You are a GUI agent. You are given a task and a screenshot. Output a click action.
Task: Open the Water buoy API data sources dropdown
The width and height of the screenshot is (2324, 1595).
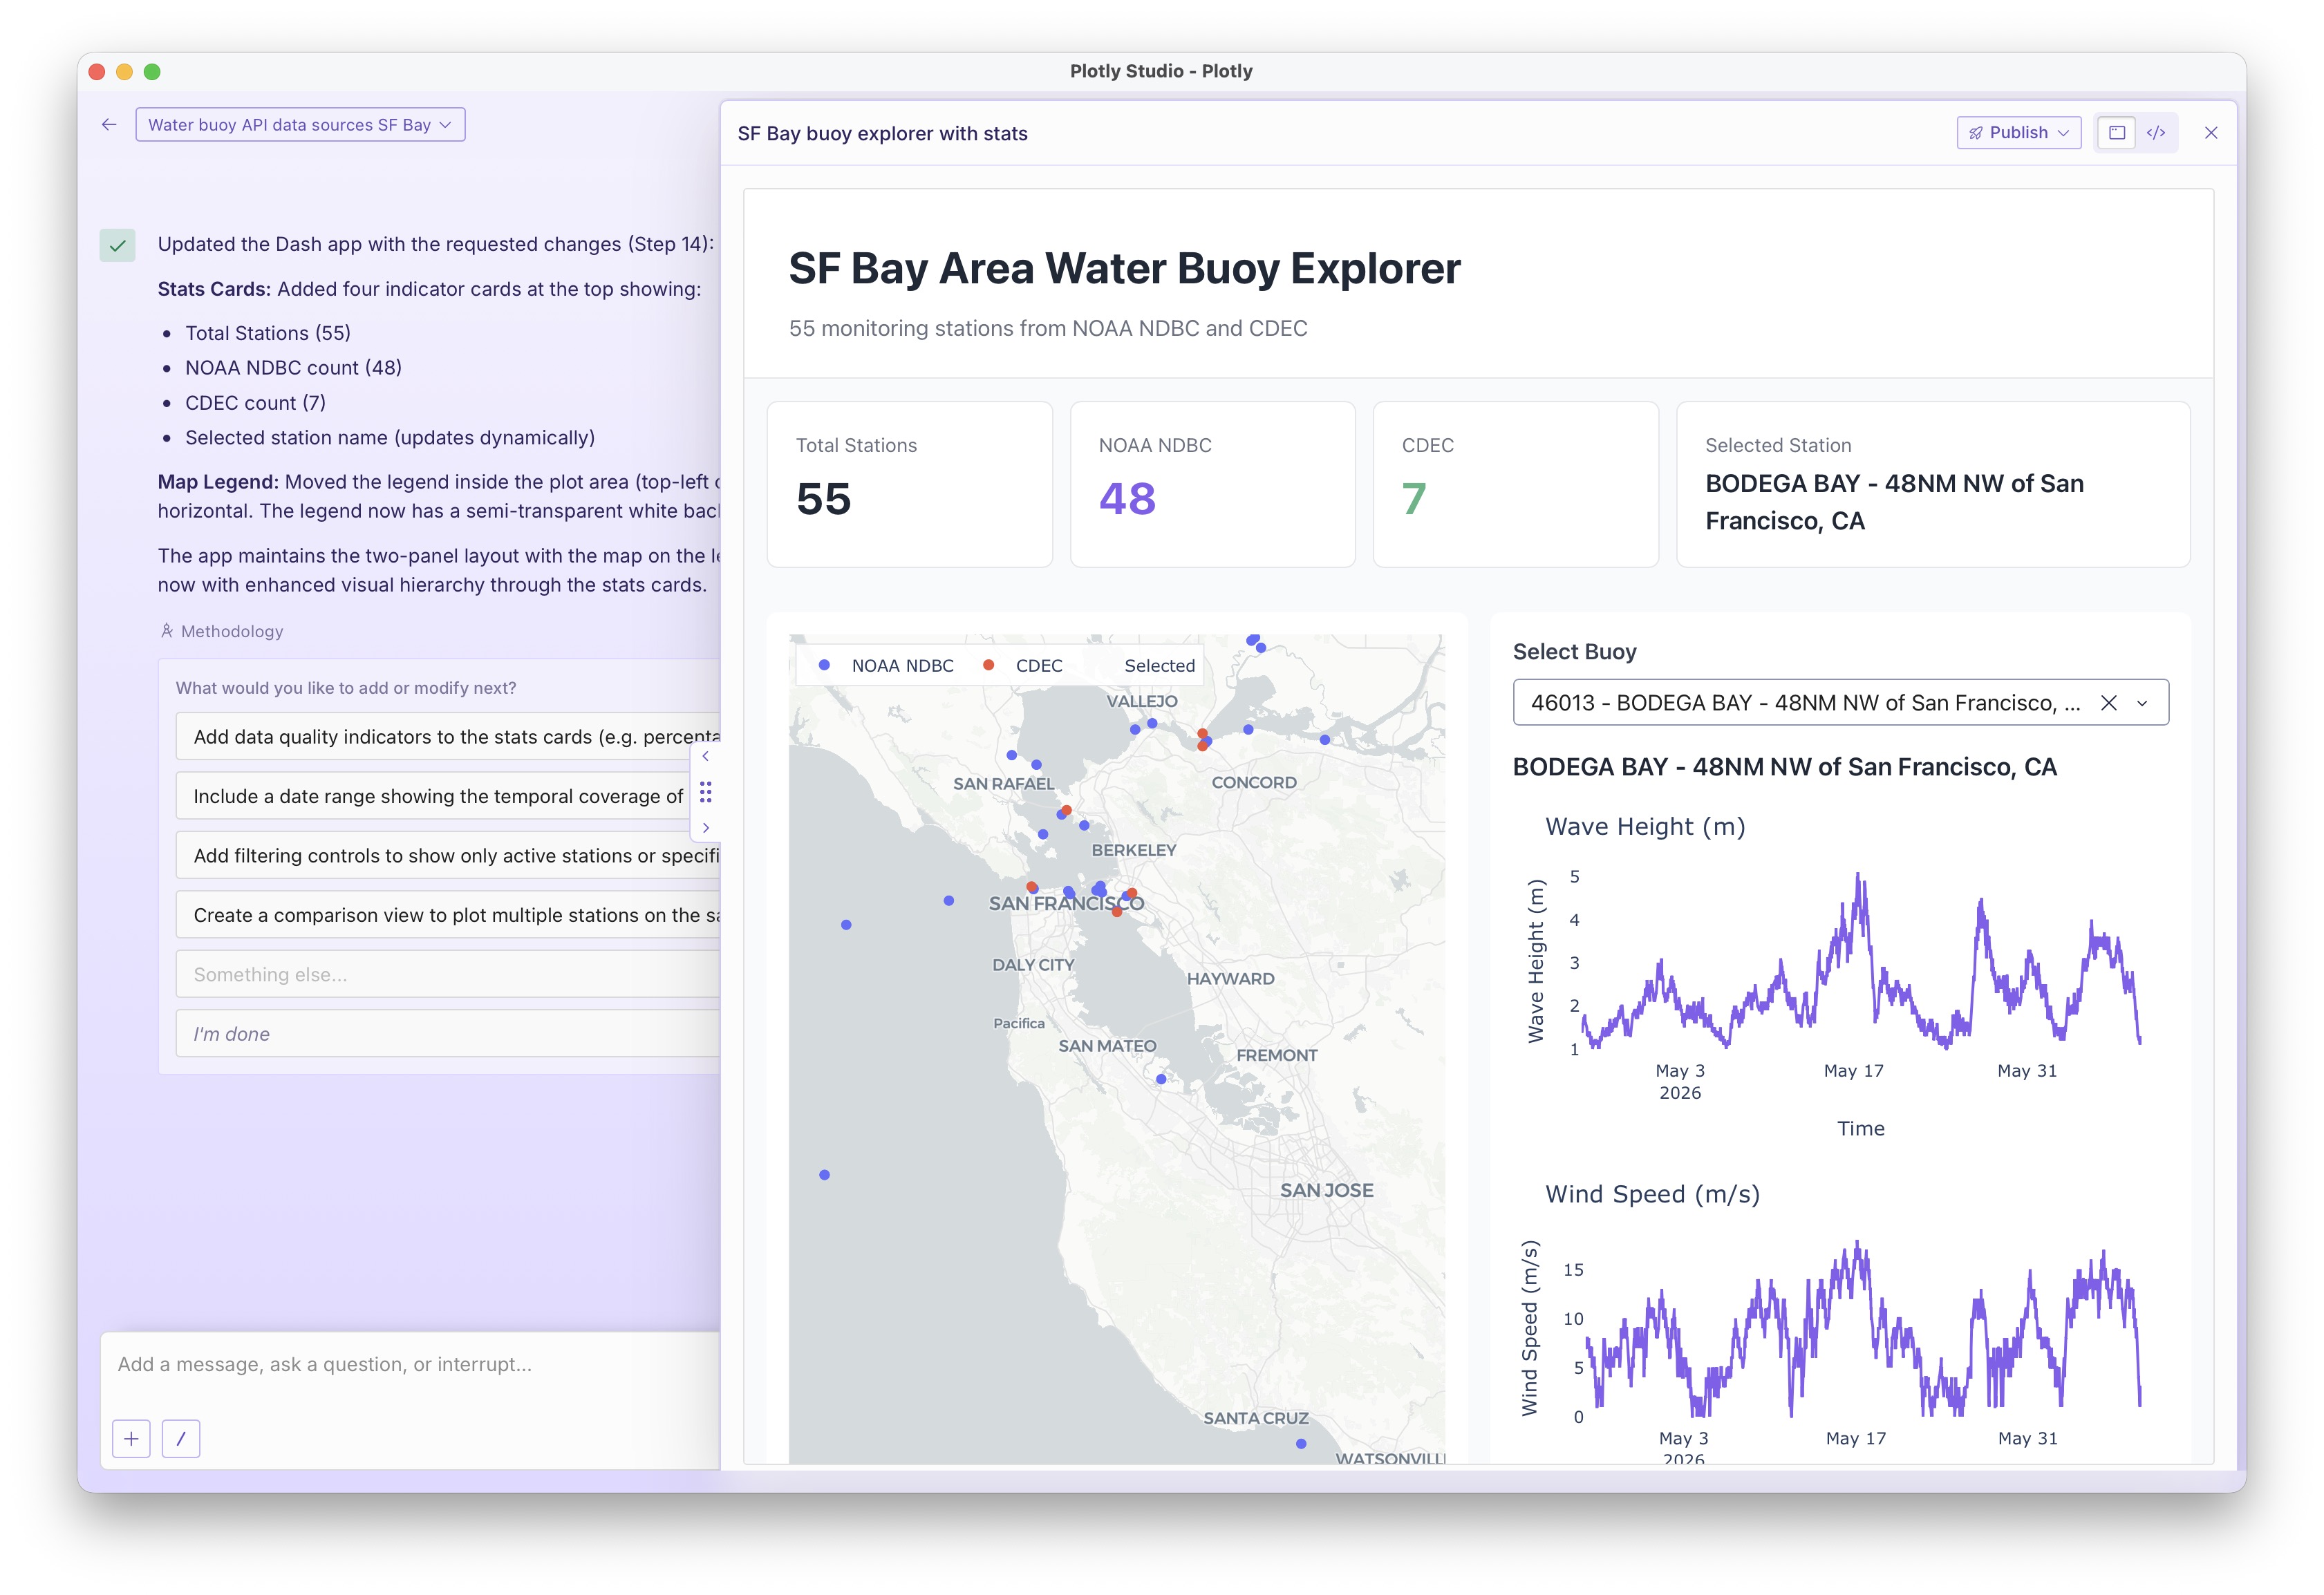click(300, 125)
